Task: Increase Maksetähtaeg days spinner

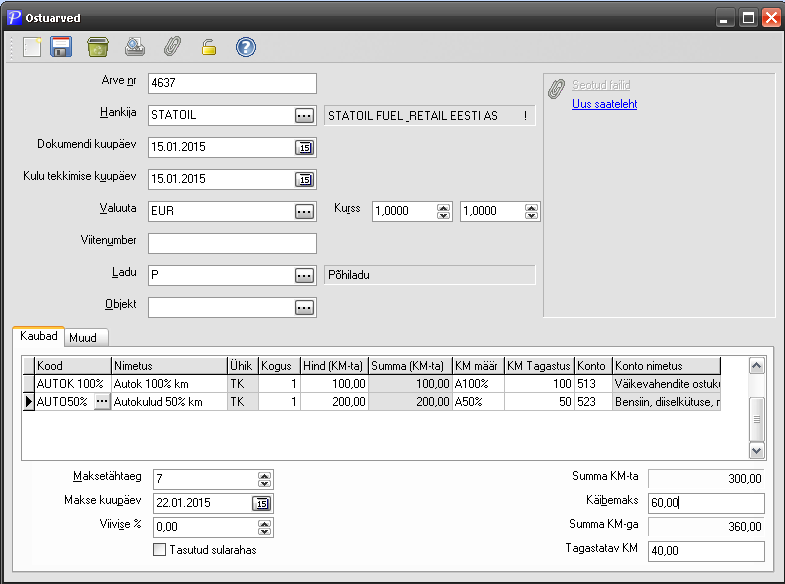Action: (x=264, y=475)
